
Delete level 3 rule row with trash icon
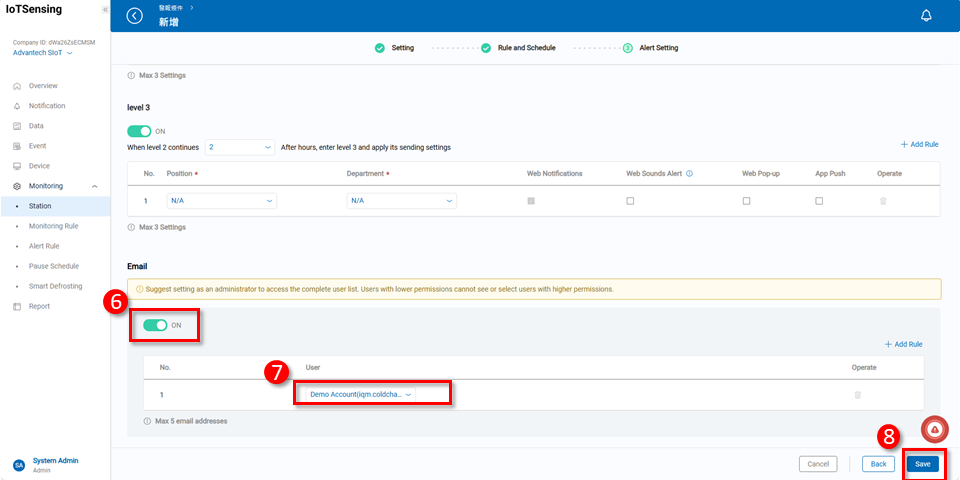(x=882, y=201)
